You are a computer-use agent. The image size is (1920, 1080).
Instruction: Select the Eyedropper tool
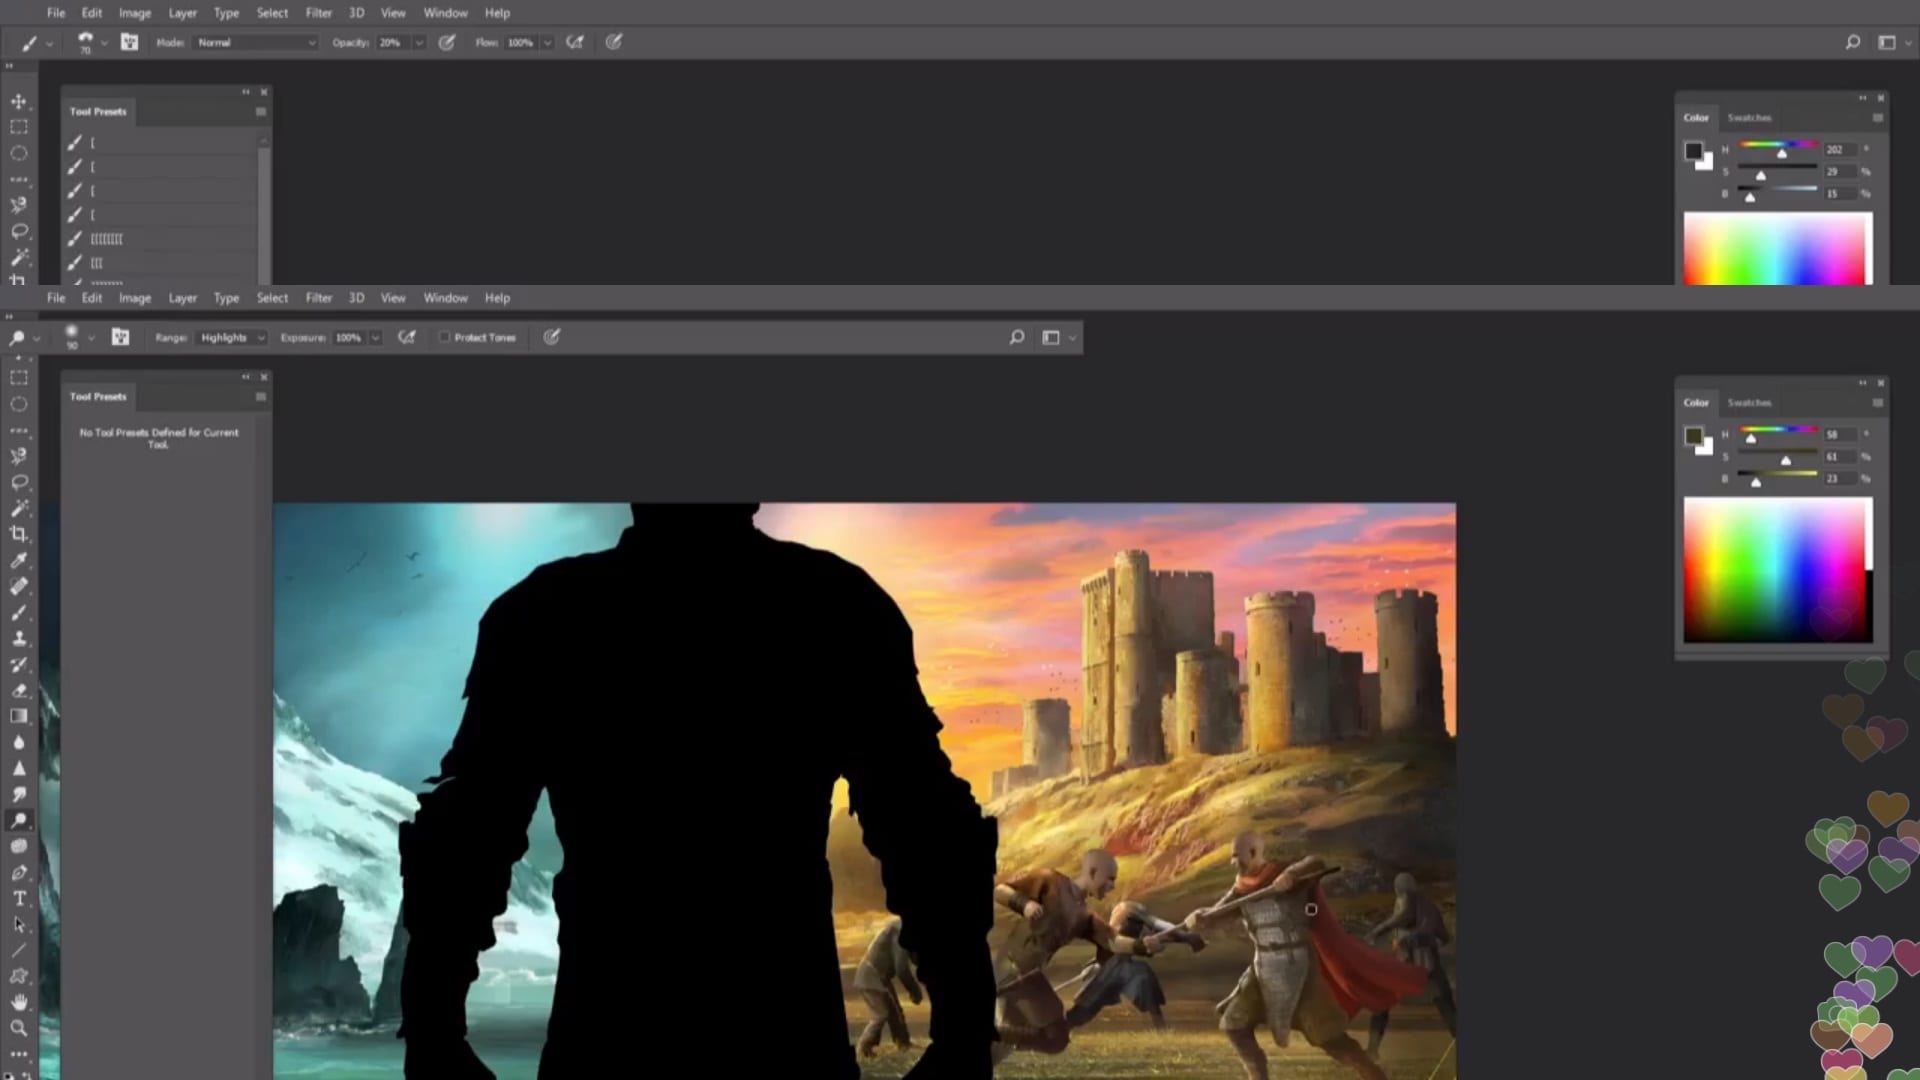click(19, 560)
